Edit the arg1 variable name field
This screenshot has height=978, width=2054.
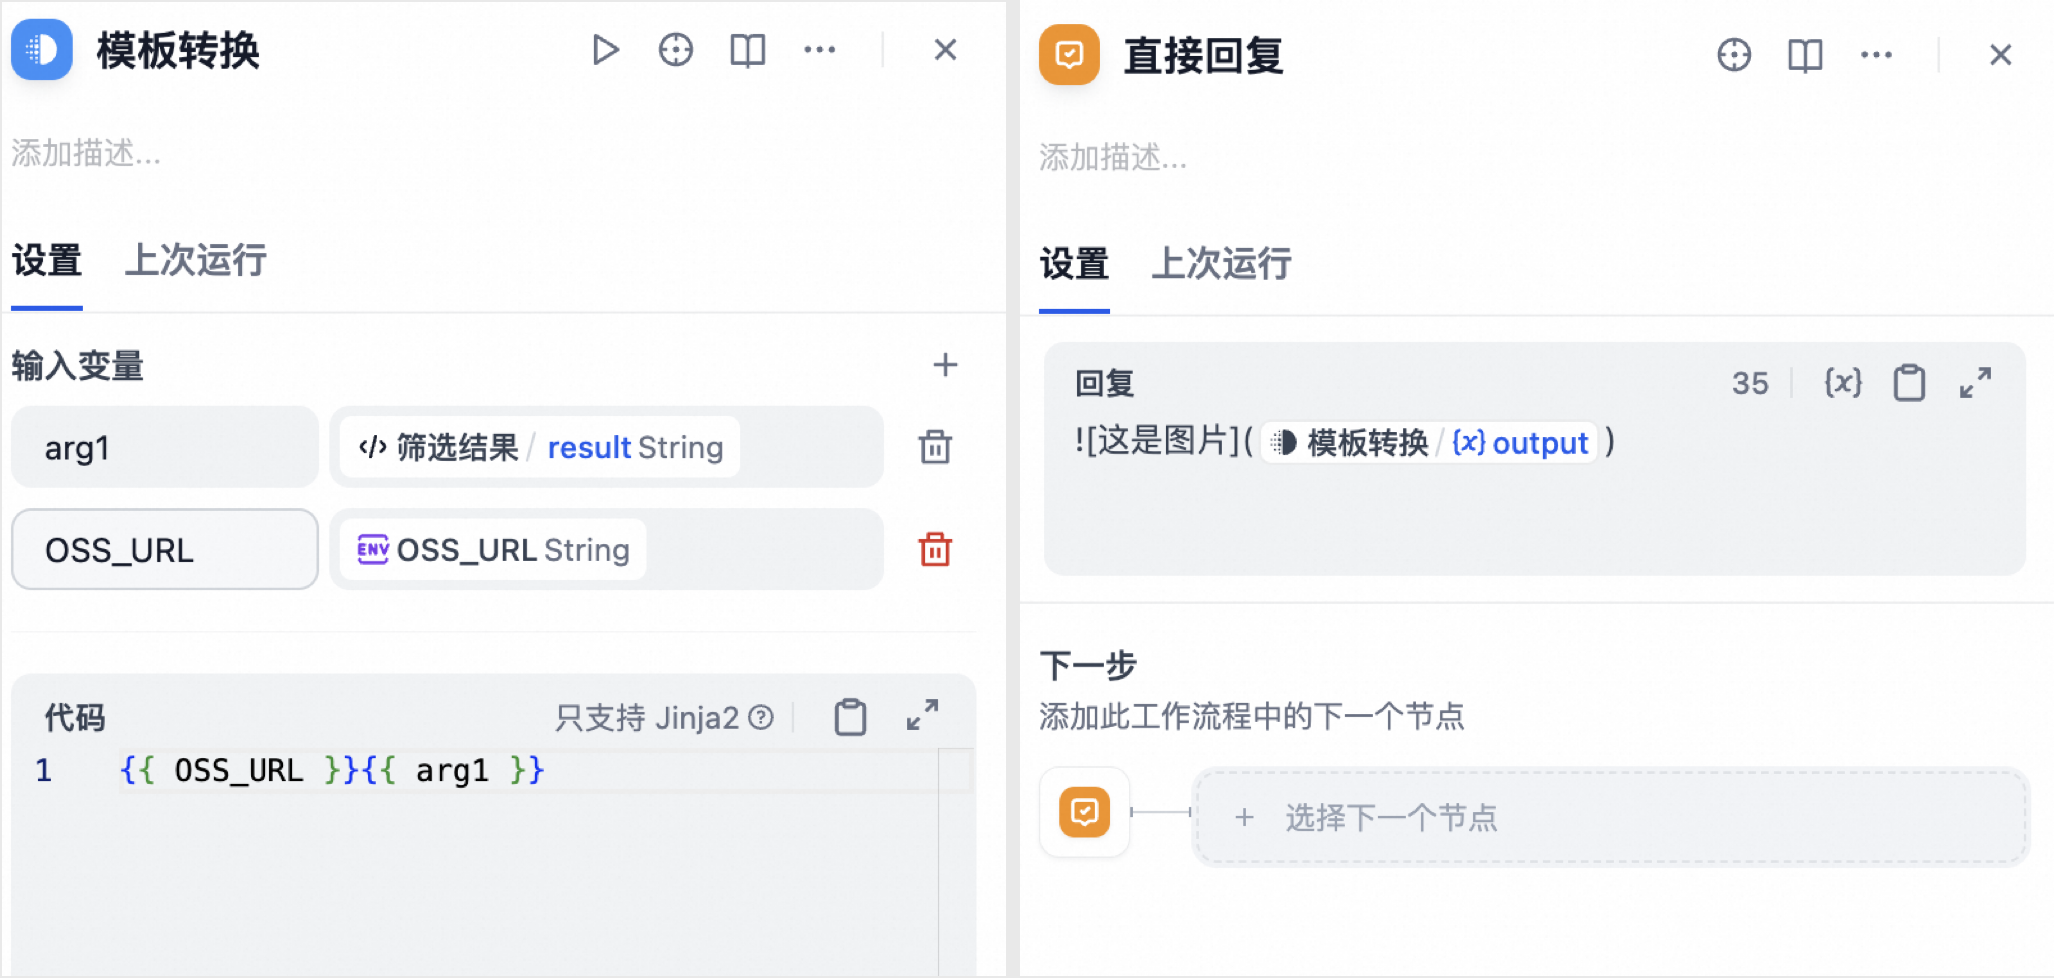click(165, 447)
